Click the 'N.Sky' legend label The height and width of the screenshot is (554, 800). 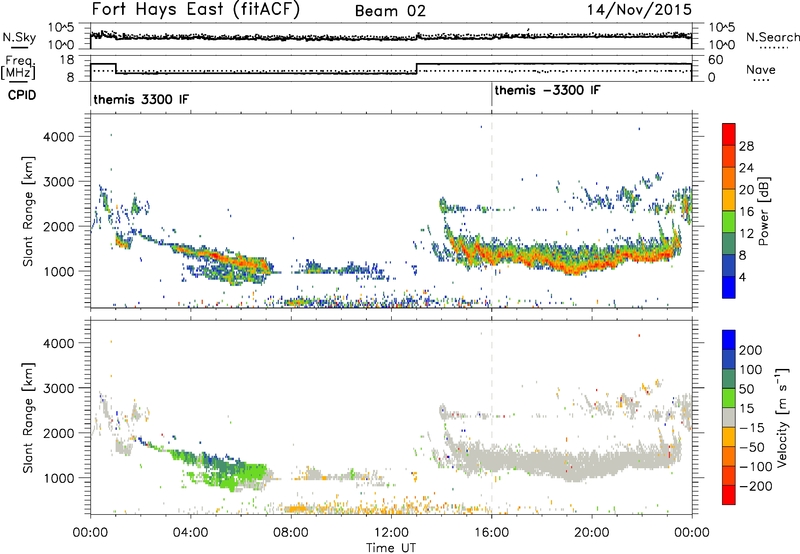pyautogui.click(x=19, y=37)
